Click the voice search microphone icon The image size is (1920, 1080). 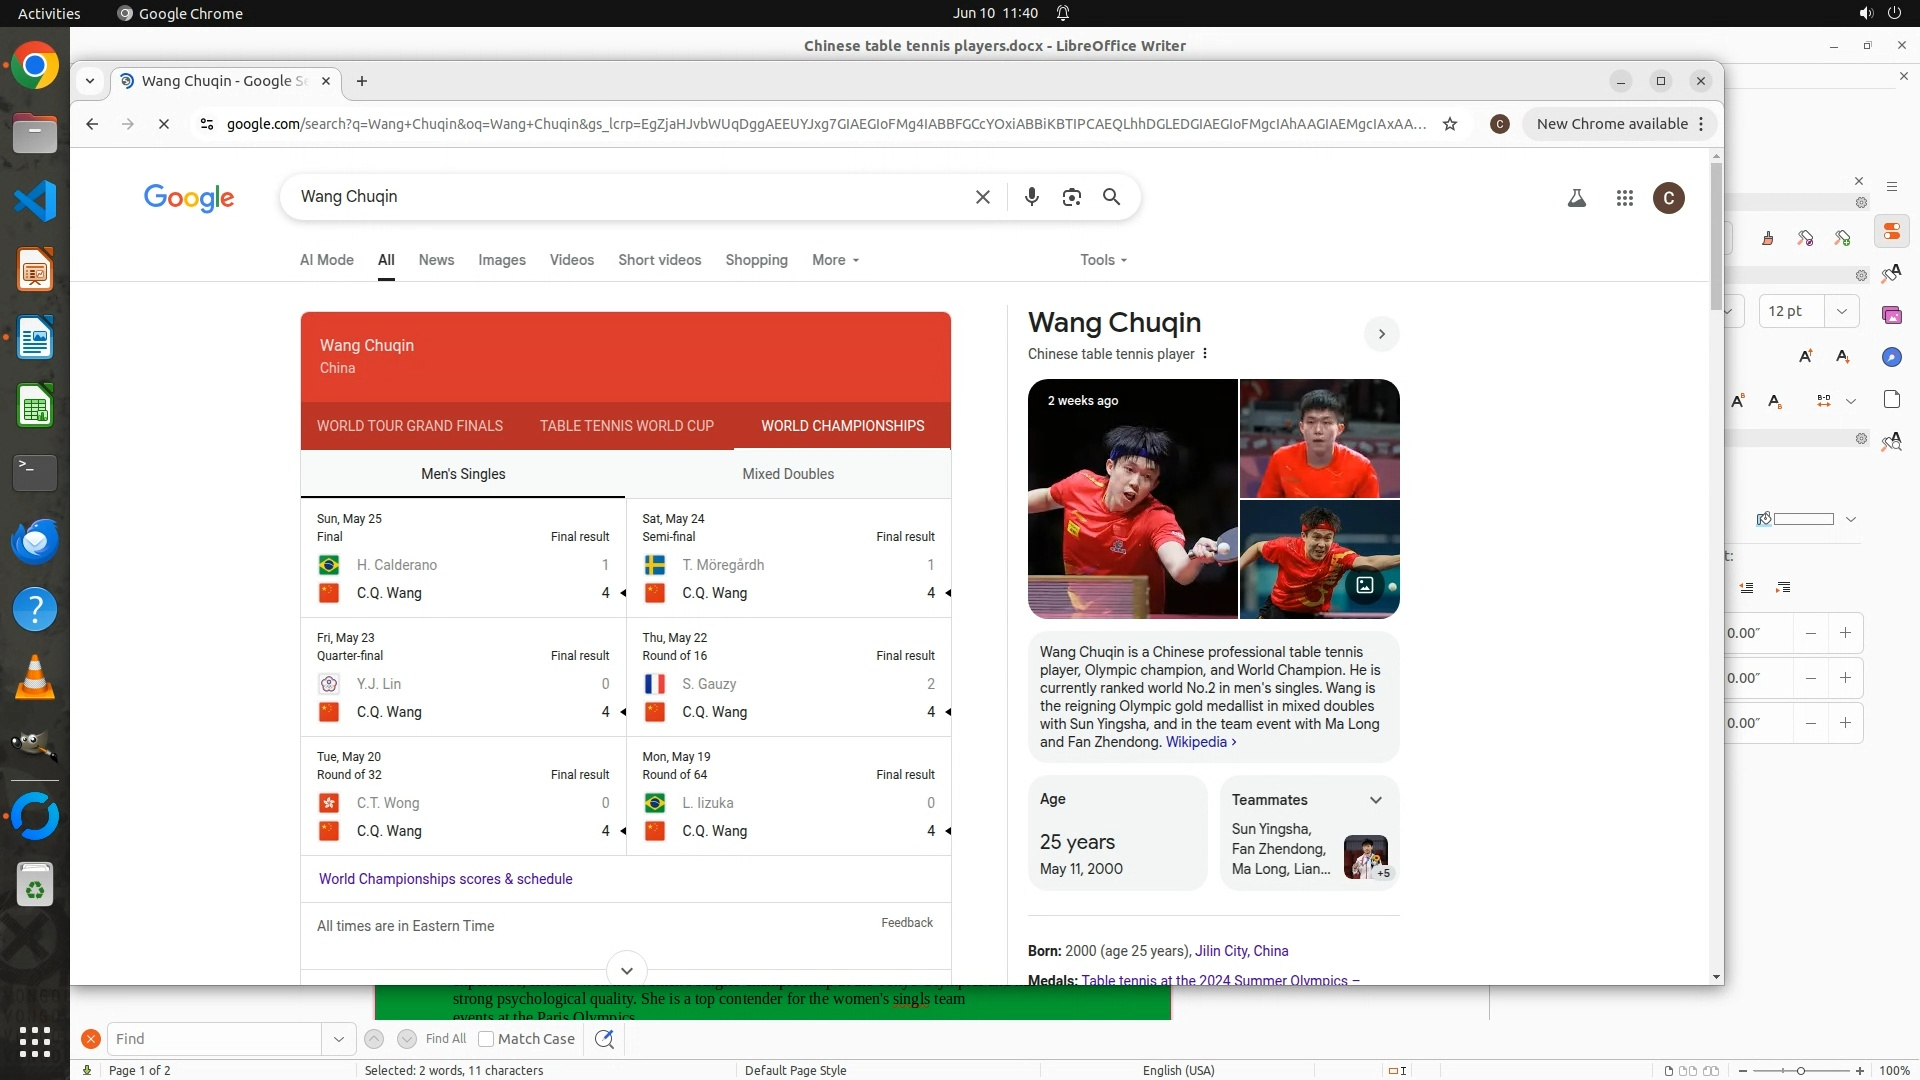[1031, 197]
